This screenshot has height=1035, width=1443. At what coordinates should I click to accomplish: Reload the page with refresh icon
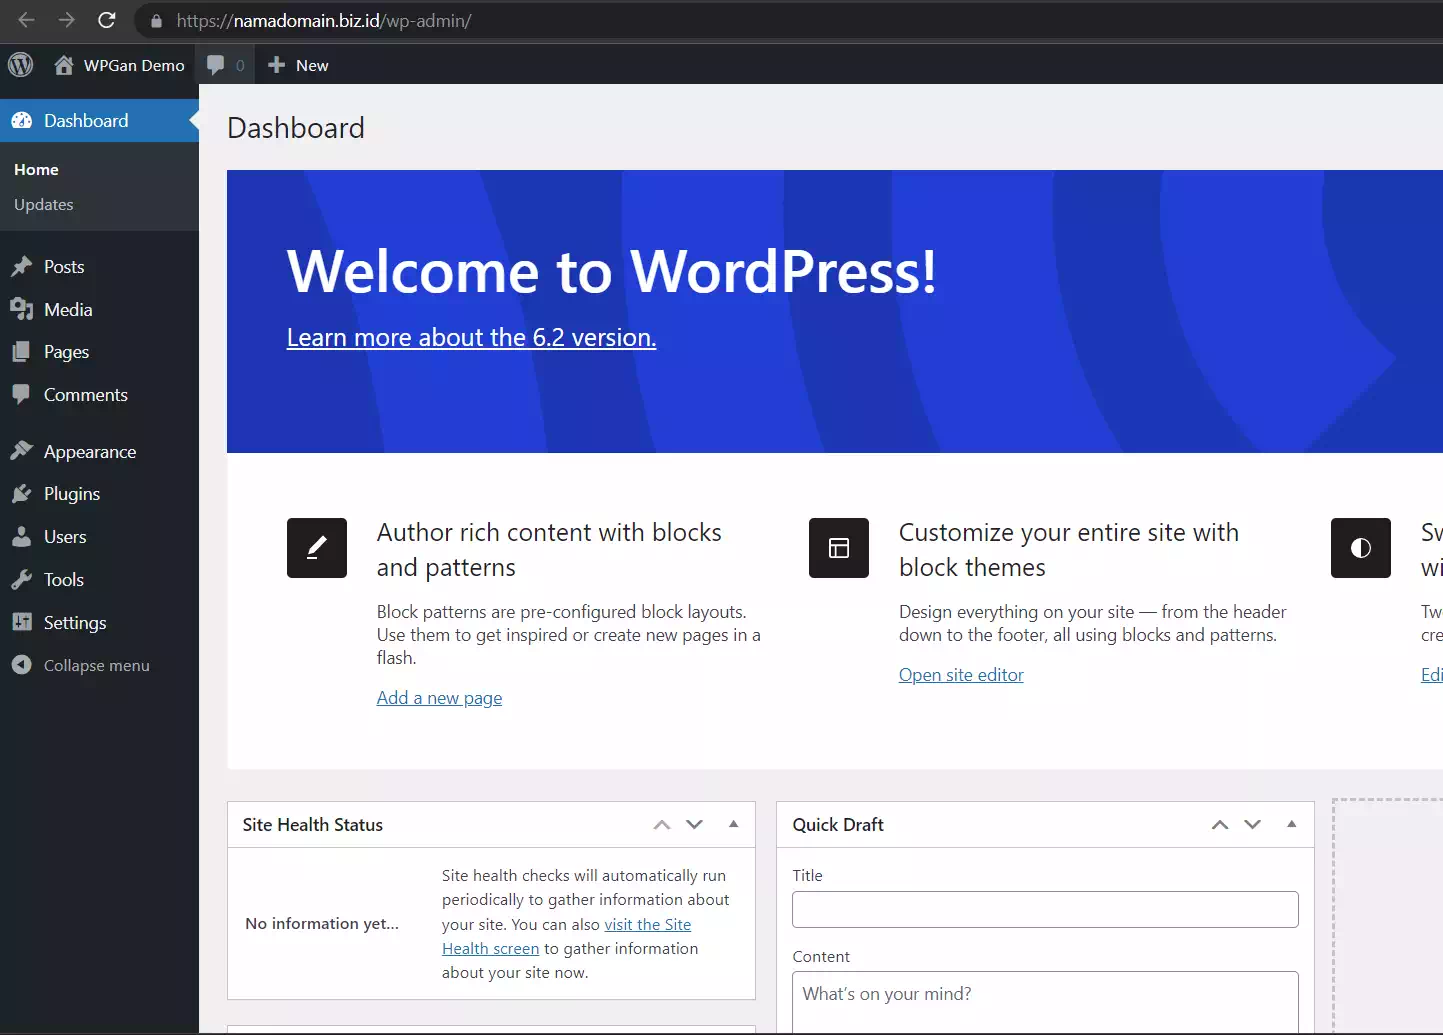[107, 20]
